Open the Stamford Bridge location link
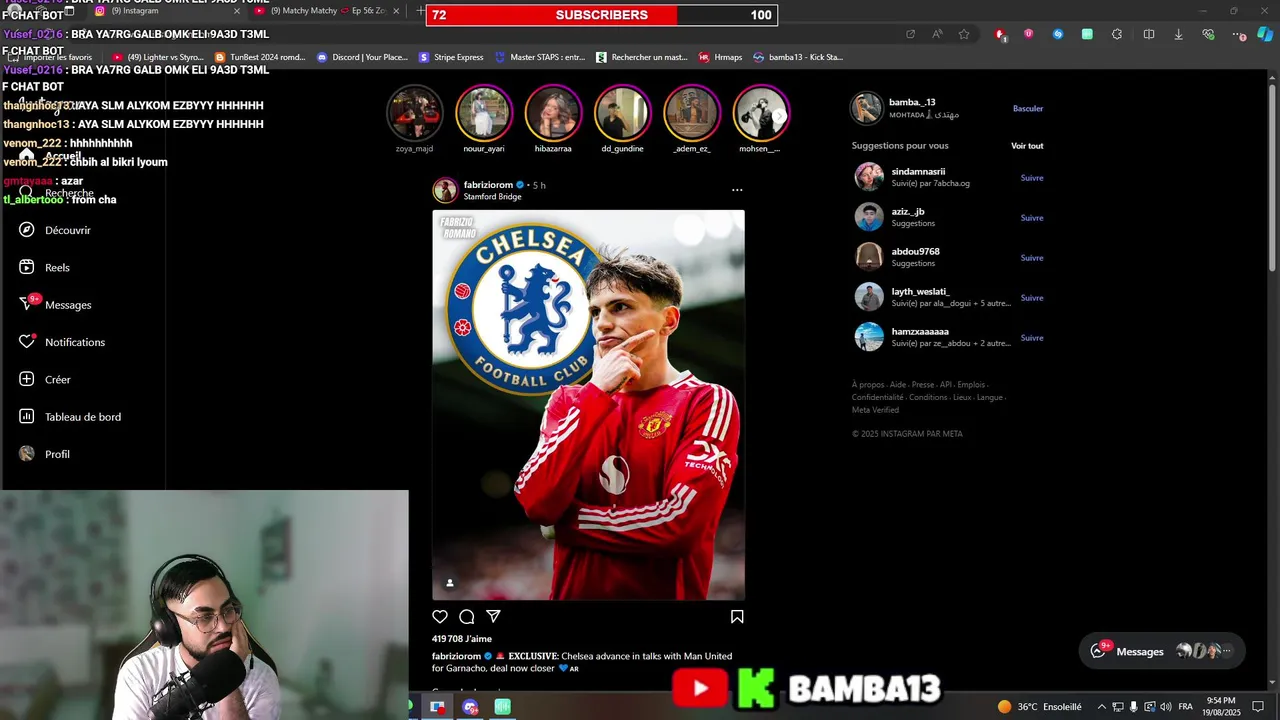Image resolution: width=1280 pixels, height=720 pixels. pos(492,197)
